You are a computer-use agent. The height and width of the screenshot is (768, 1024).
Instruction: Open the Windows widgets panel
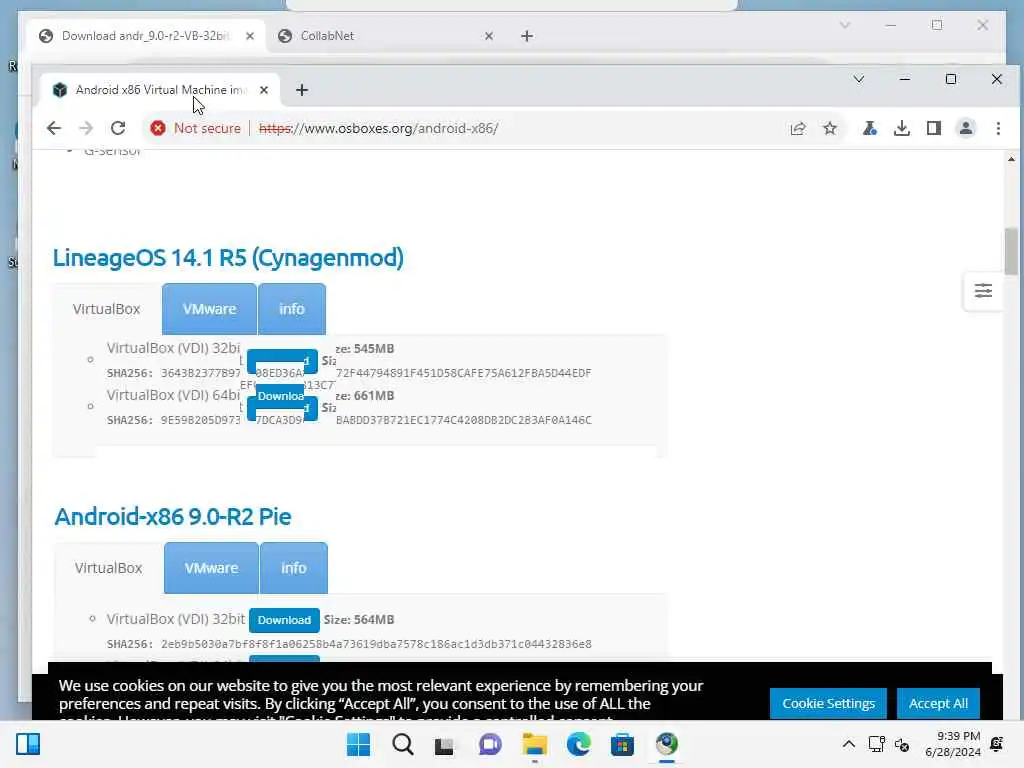tap(28, 744)
